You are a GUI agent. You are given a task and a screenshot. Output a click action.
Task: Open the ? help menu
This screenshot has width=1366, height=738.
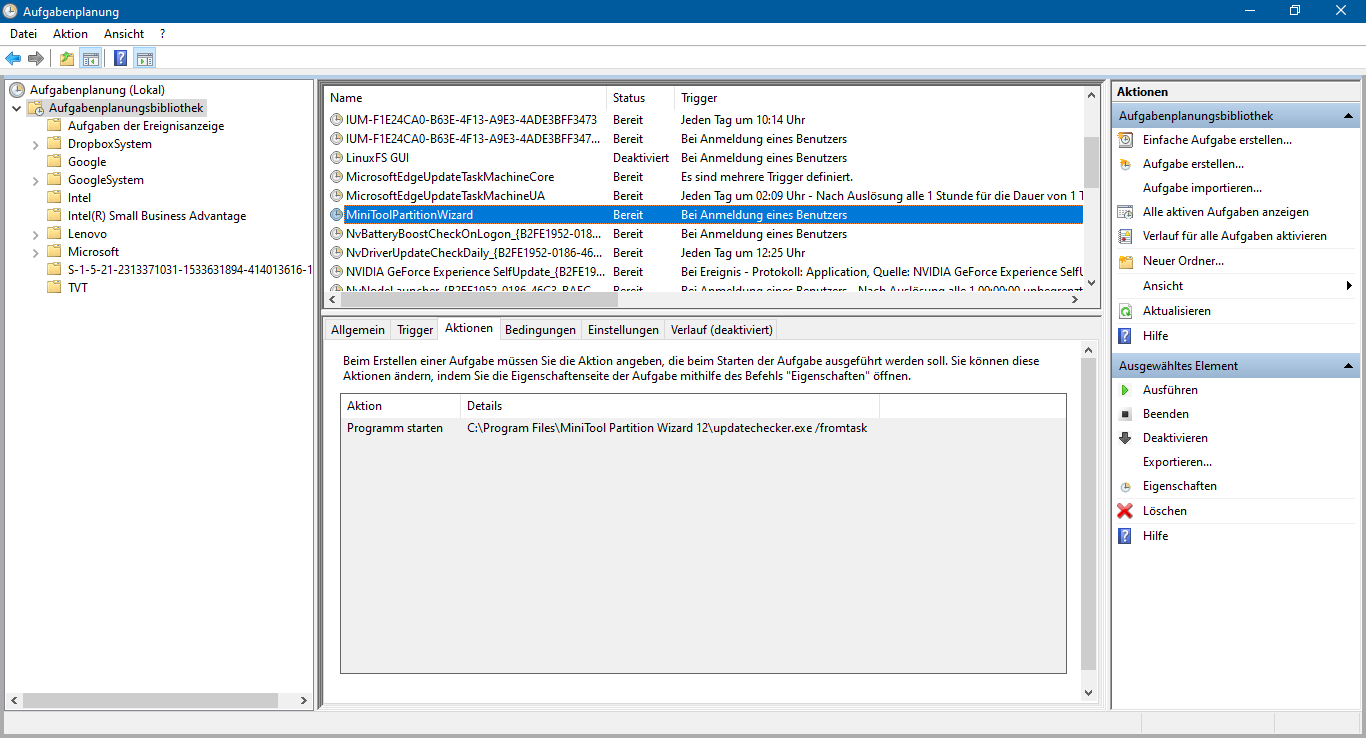point(162,34)
